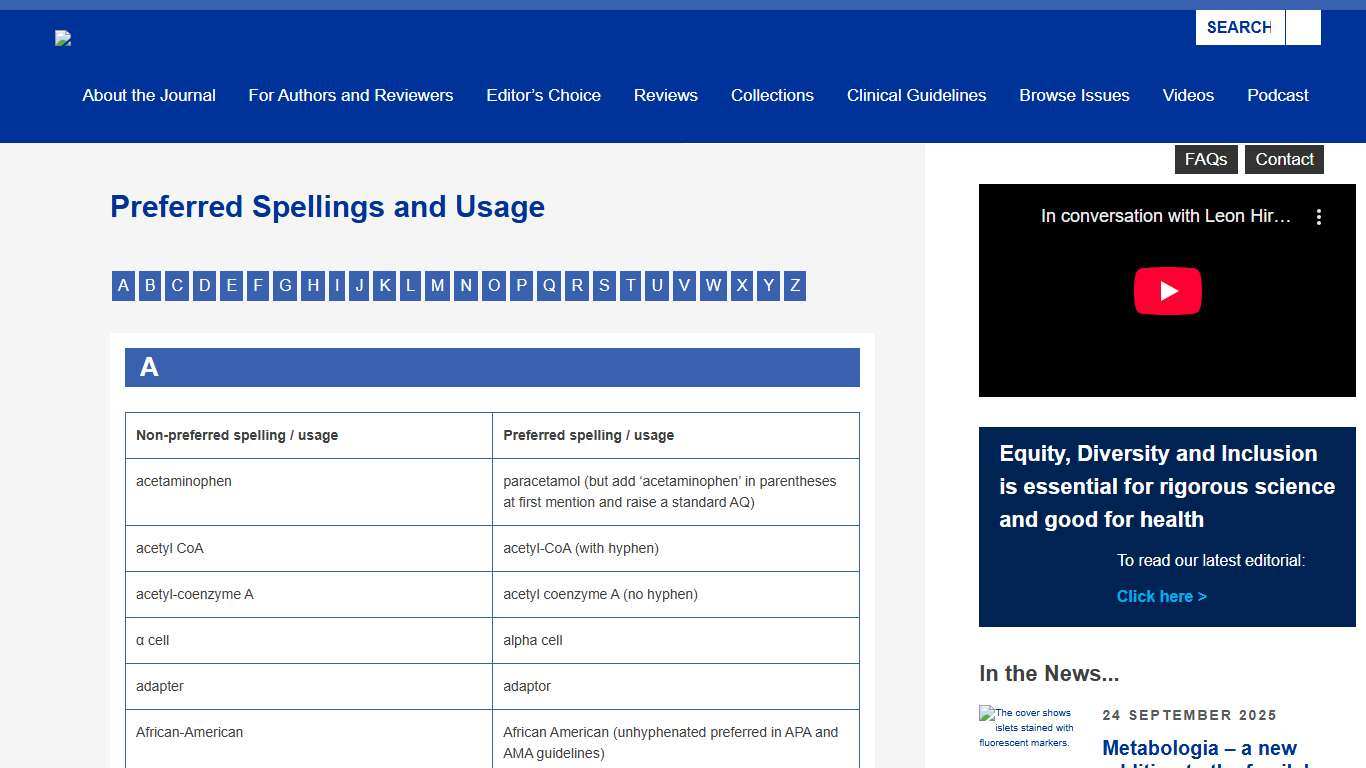The height and width of the screenshot is (768, 1366).
Task: Go to Editor's Choice section
Action: (543, 96)
